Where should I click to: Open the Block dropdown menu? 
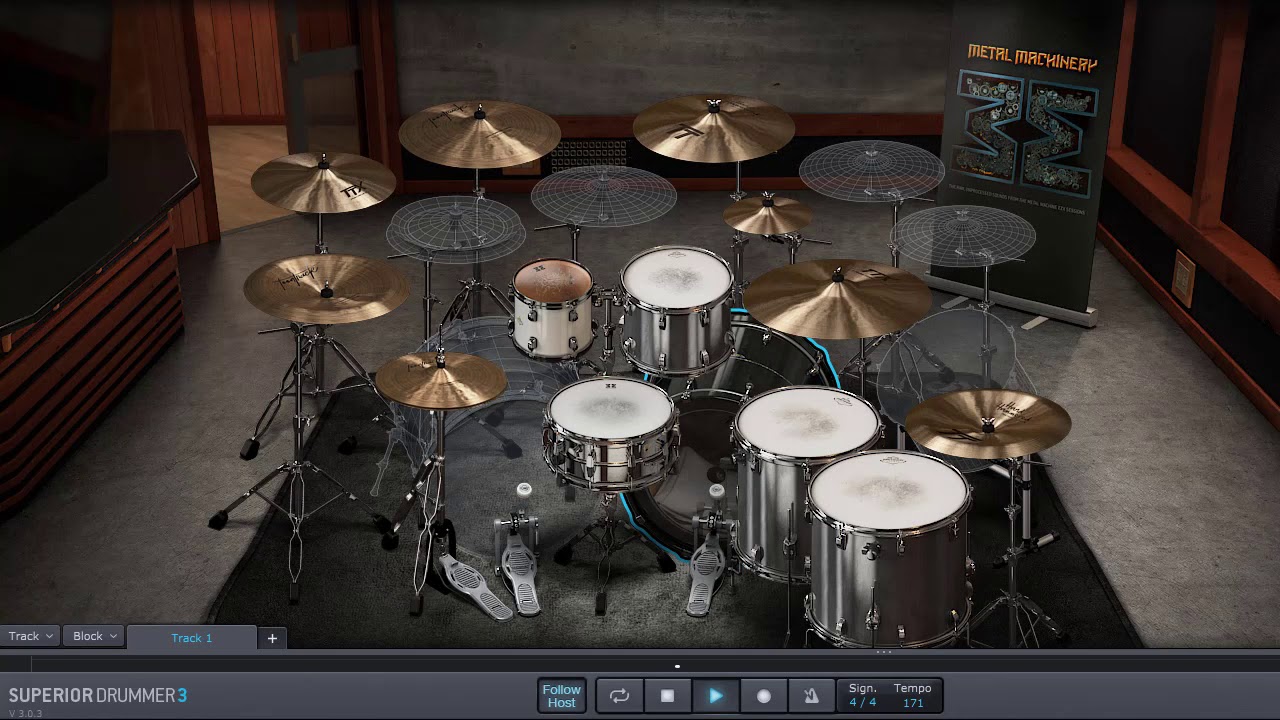(95, 636)
